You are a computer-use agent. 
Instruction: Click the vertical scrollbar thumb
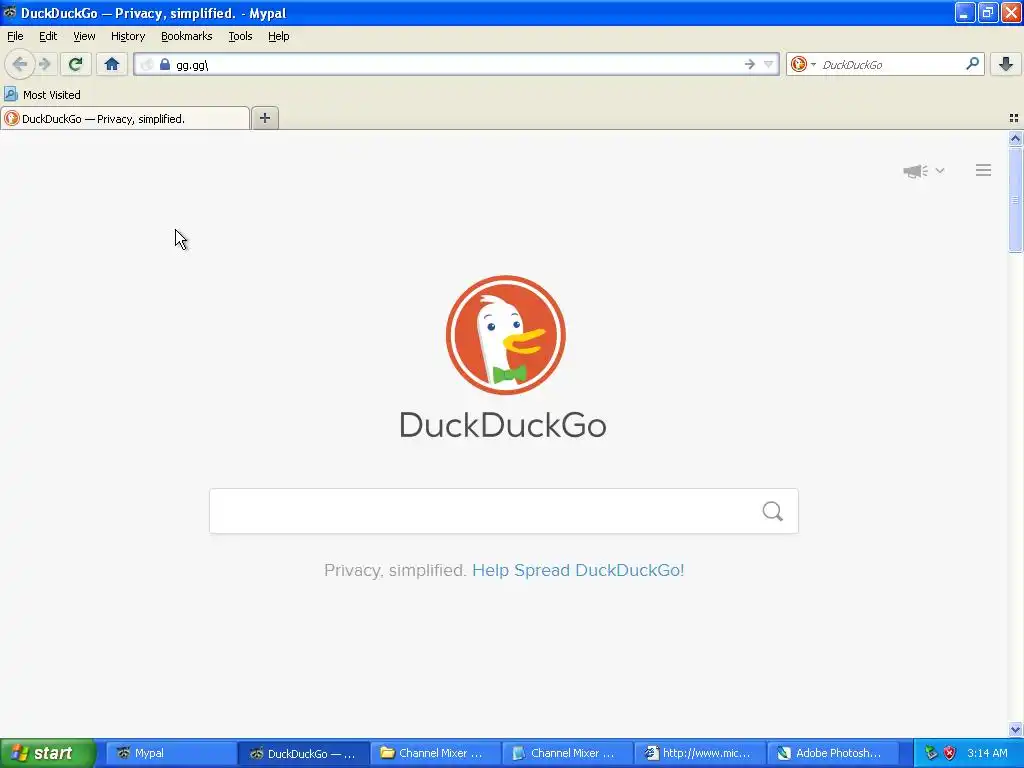(x=1015, y=199)
